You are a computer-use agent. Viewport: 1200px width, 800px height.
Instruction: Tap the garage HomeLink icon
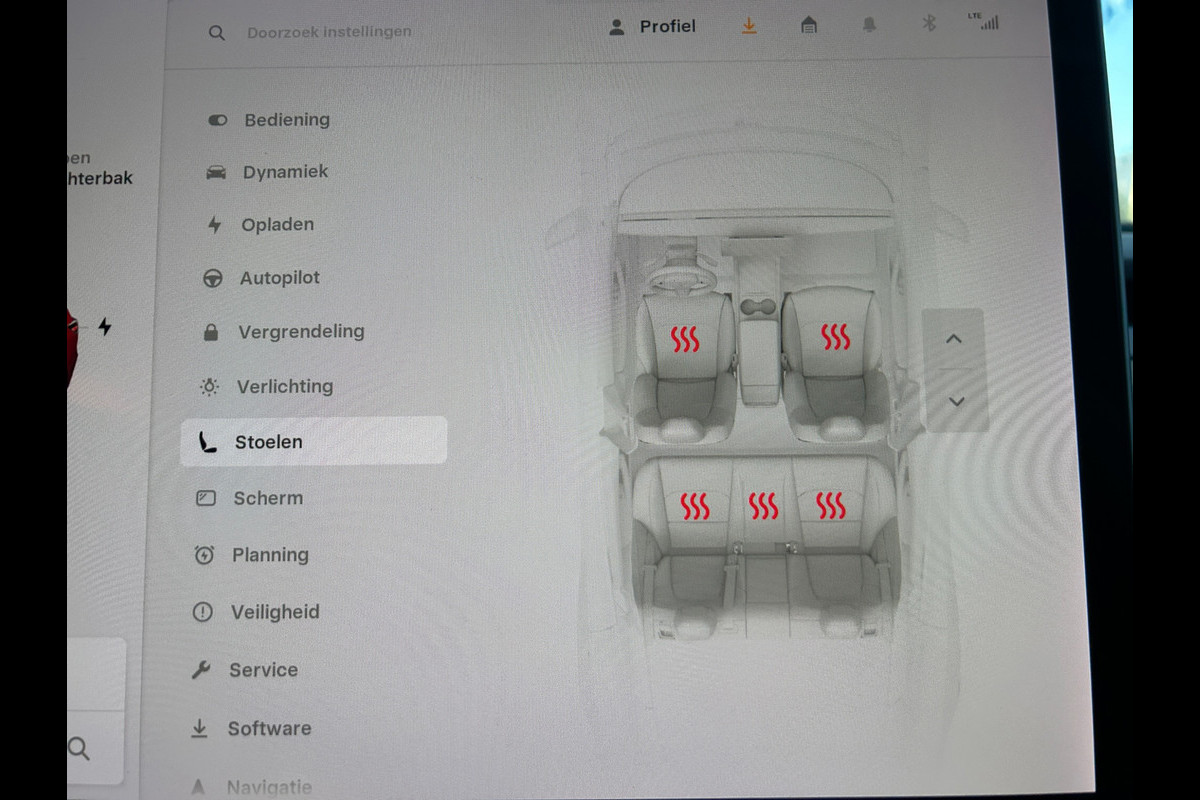(x=809, y=26)
